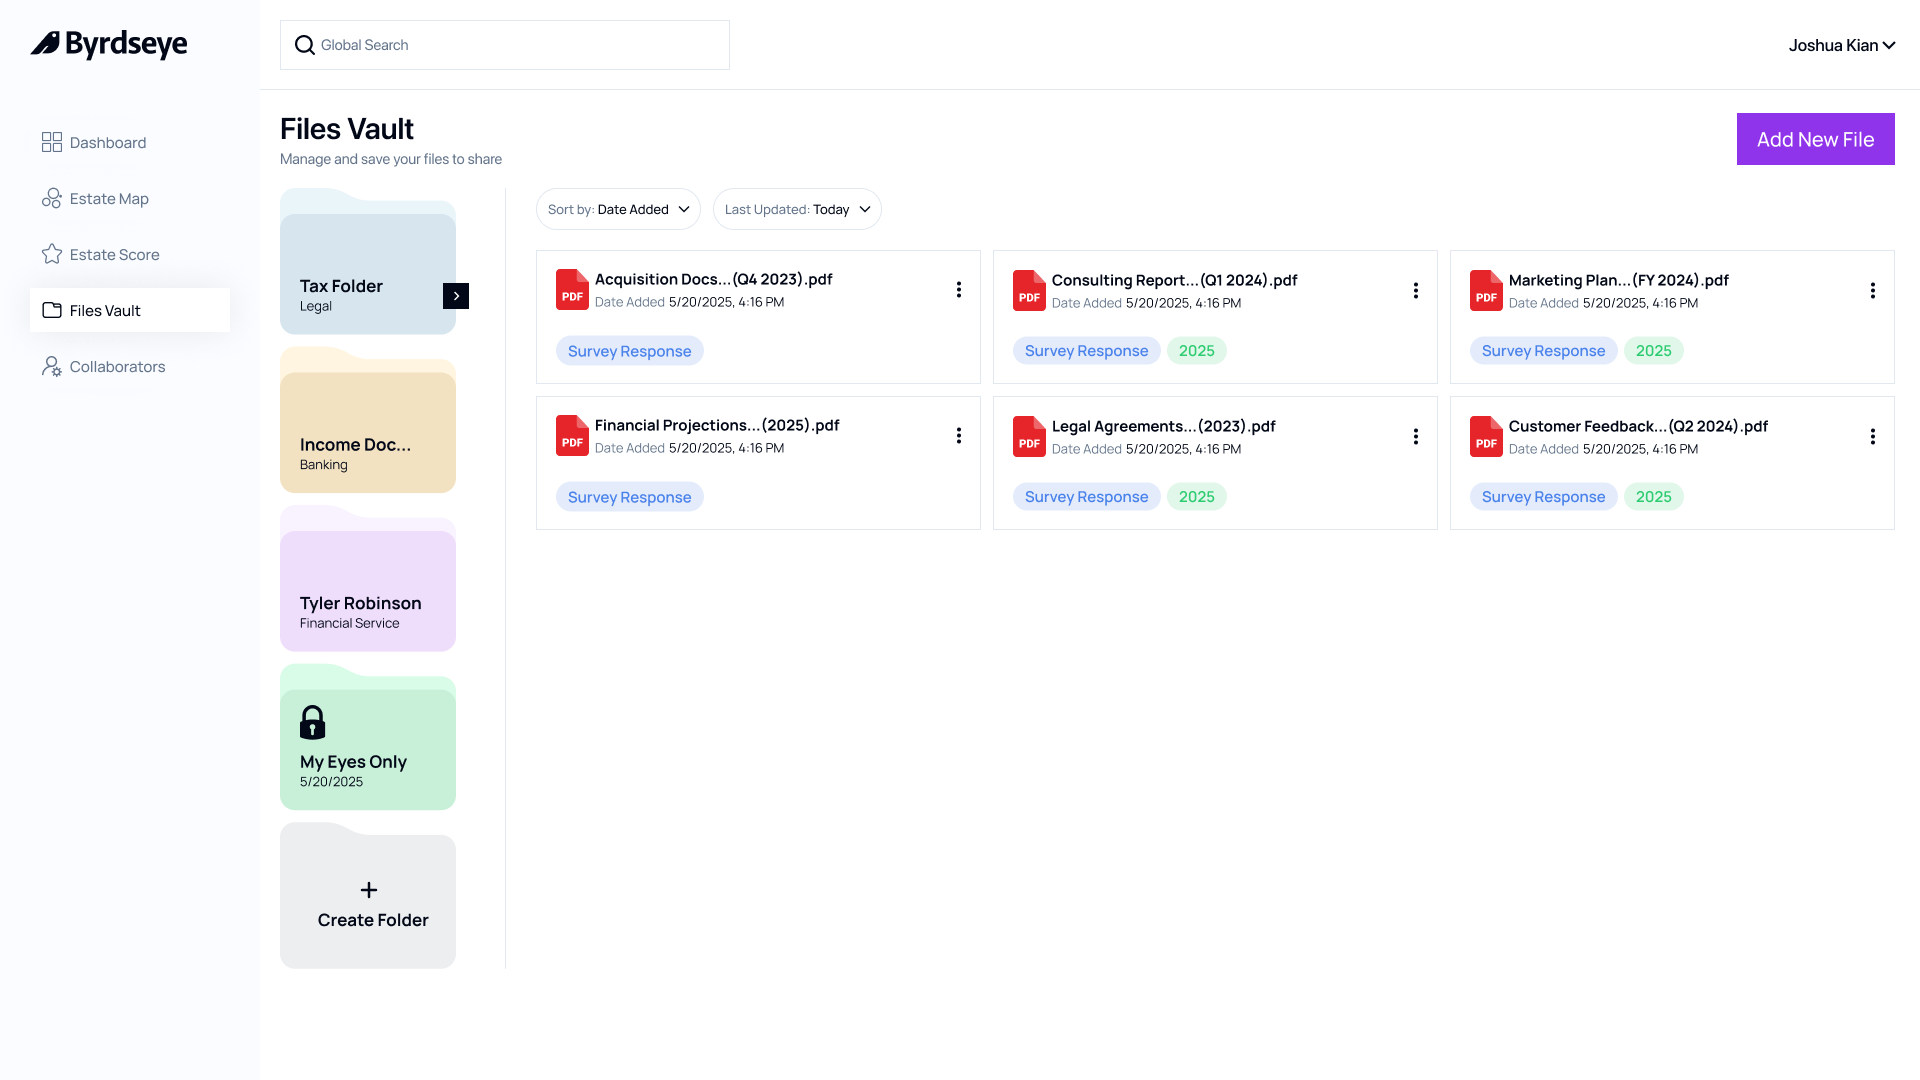Expand the Joshua Kian account menu
This screenshot has width=1920, height=1080.
1842,45
